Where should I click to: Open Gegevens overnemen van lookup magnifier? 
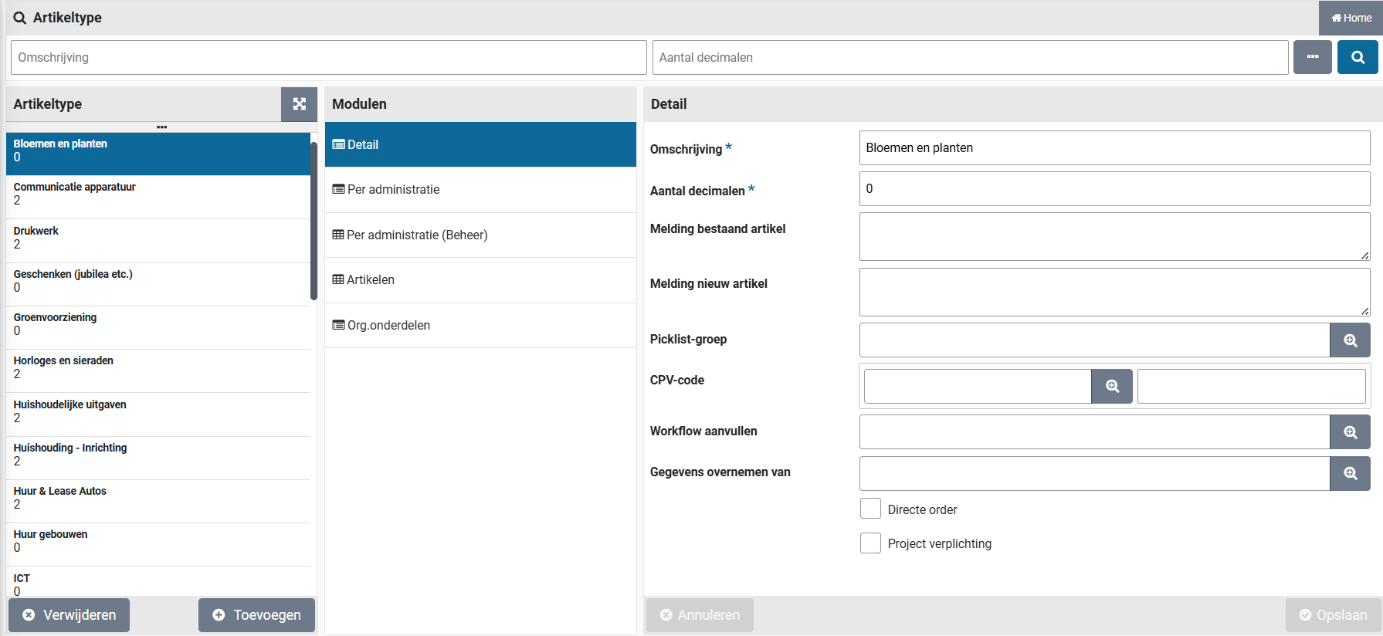[1350, 474]
